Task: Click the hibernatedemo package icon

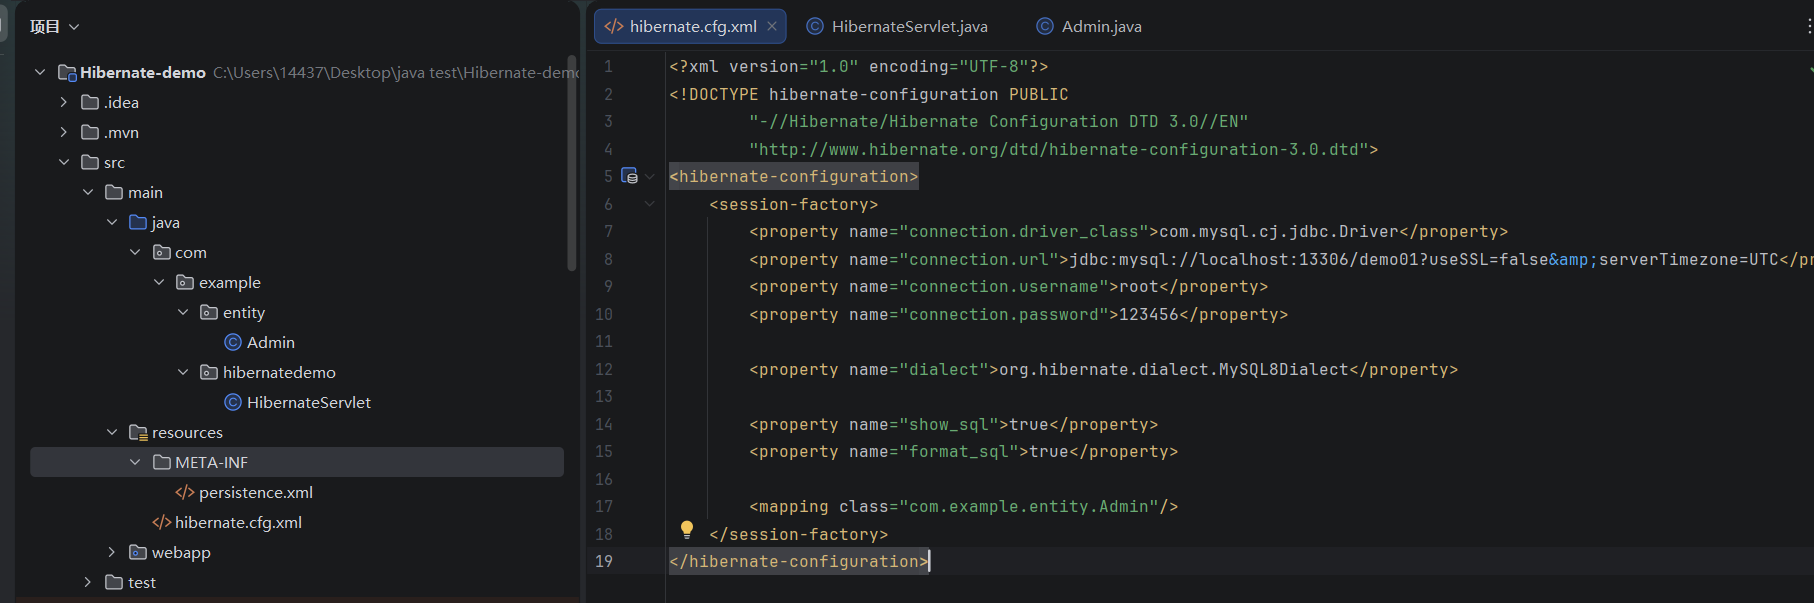Action: coord(209,372)
